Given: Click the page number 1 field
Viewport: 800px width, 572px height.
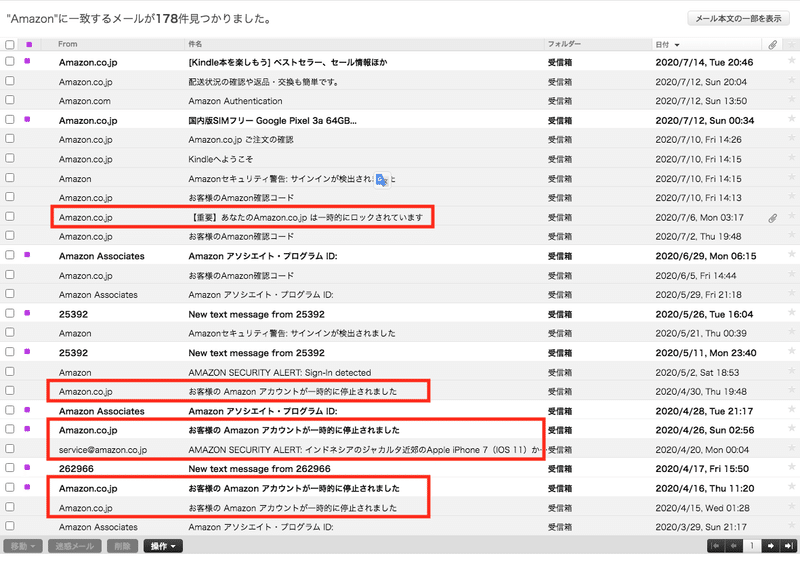Looking at the screenshot, I should (752, 546).
